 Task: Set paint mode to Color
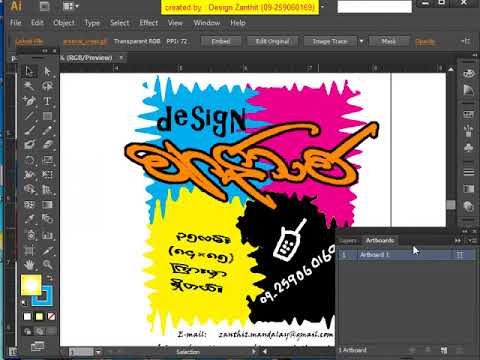click(27, 316)
